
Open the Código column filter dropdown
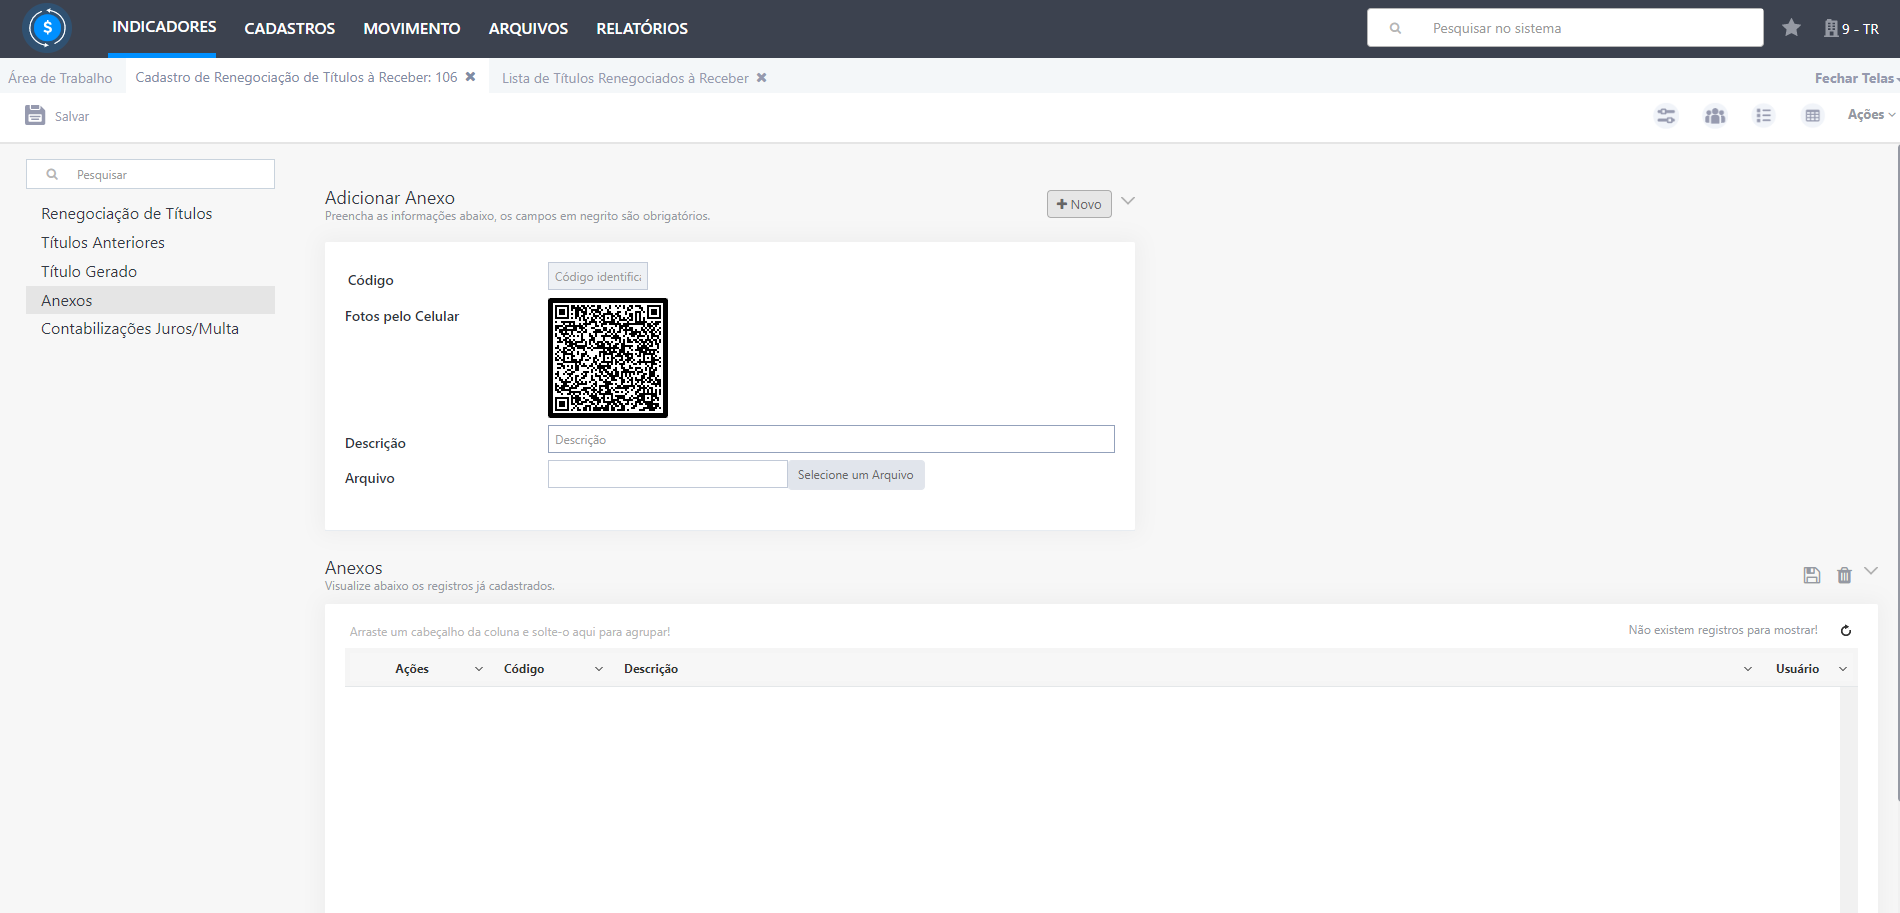(x=599, y=669)
